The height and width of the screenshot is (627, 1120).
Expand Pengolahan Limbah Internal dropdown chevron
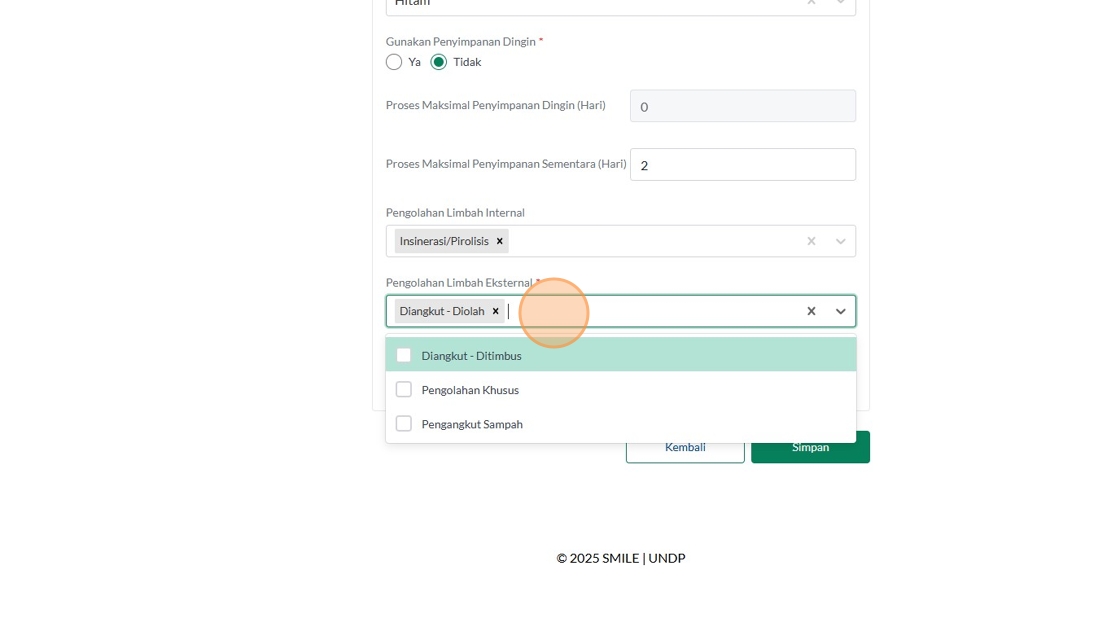pyautogui.click(x=841, y=241)
